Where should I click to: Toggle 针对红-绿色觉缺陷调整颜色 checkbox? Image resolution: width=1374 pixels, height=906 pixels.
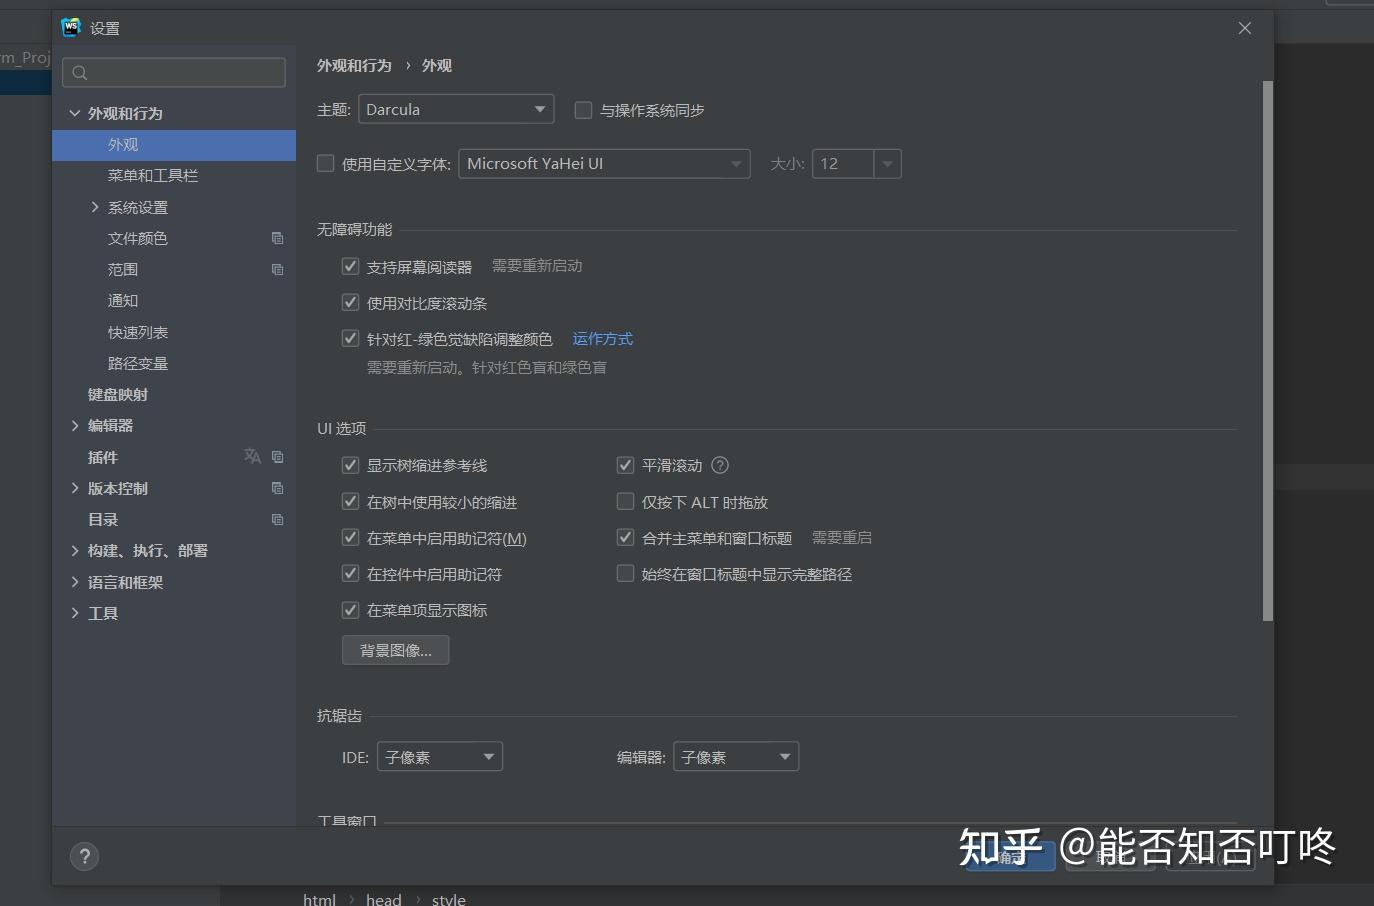click(350, 338)
